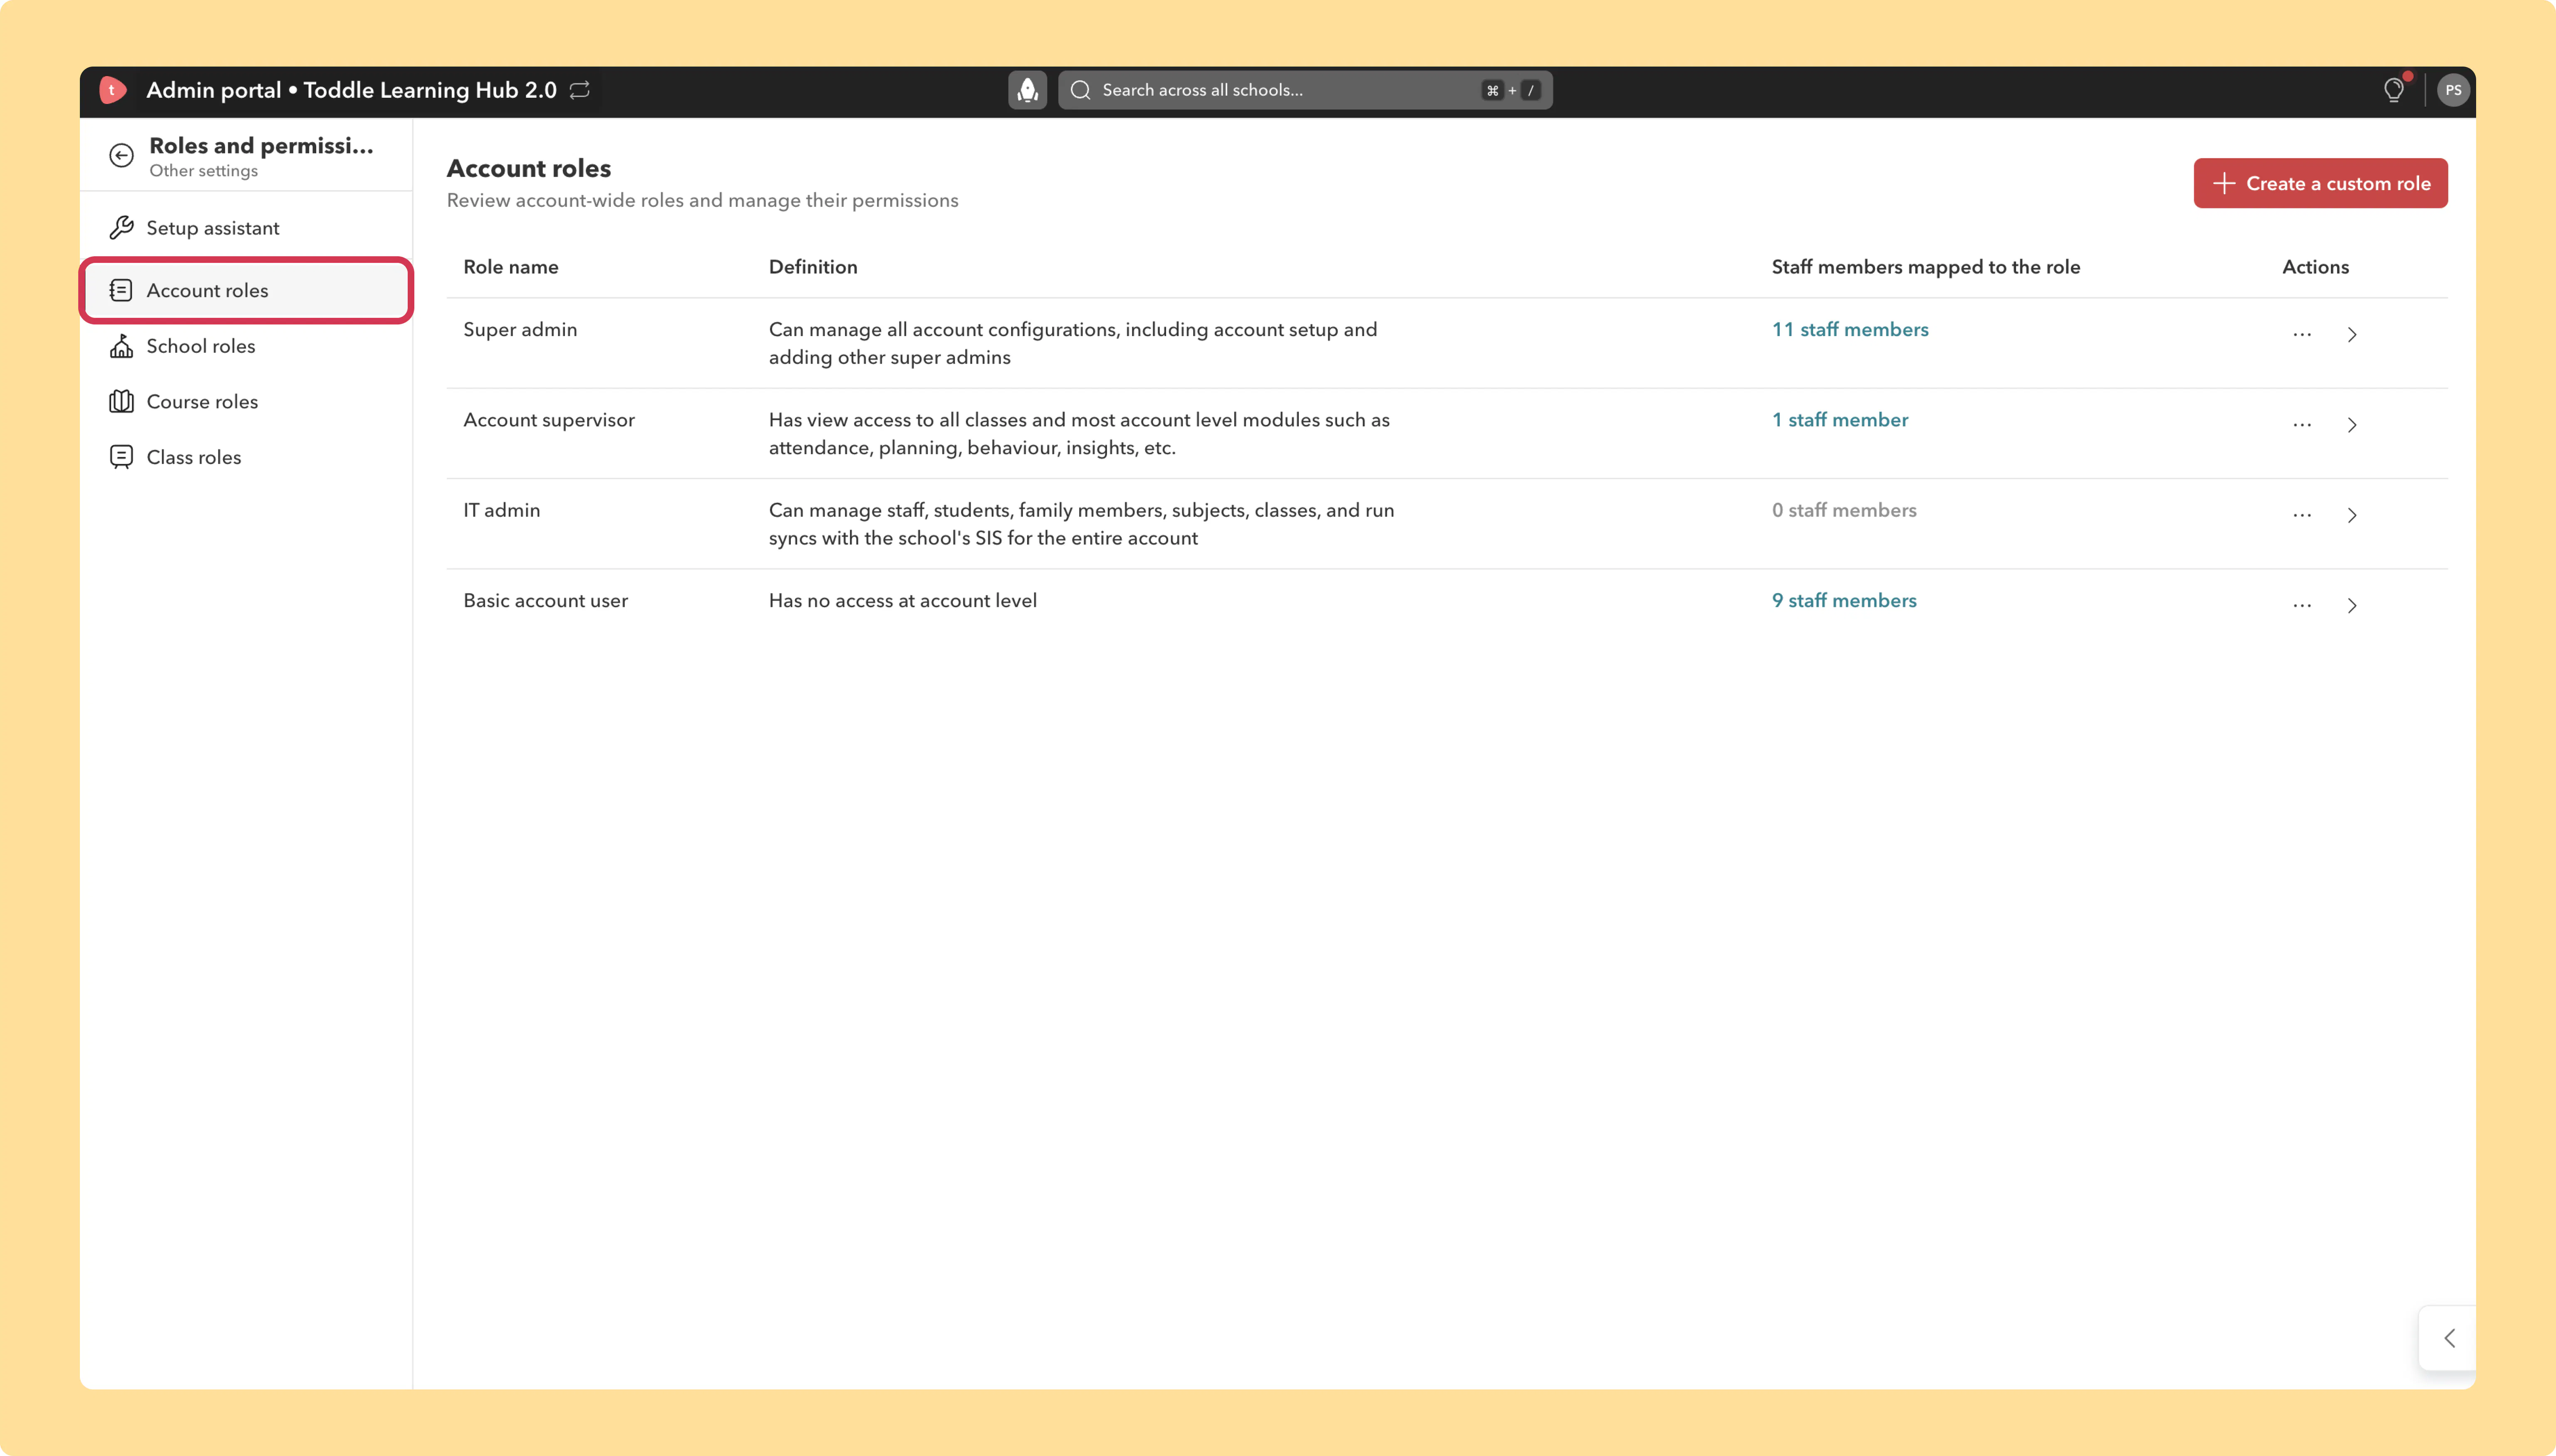
Task: Switch to Course roles
Action: tap(246, 401)
